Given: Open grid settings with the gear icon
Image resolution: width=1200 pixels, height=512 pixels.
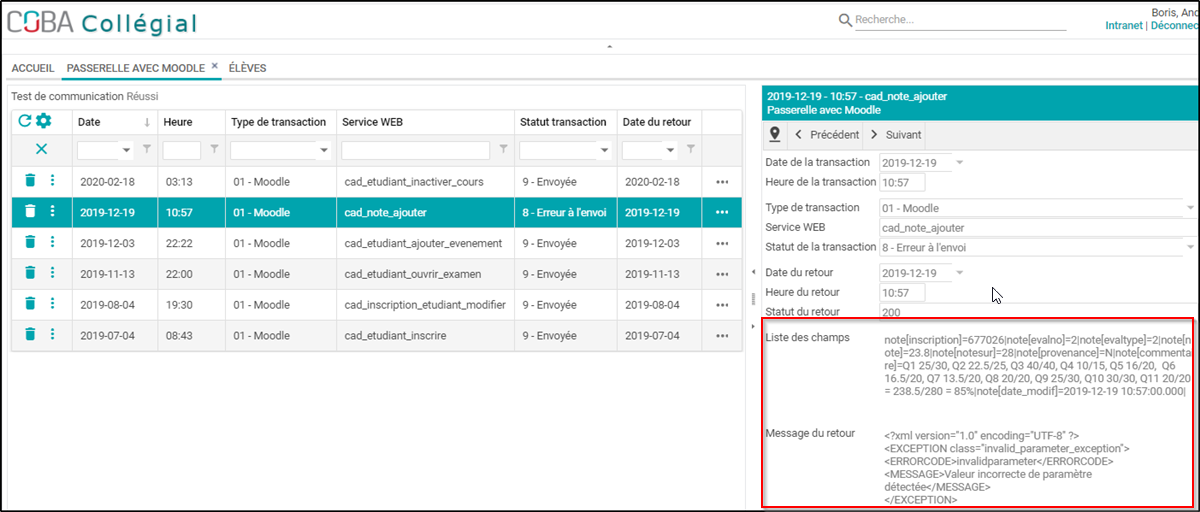Looking at the screenshot, I should click(43, 121).
